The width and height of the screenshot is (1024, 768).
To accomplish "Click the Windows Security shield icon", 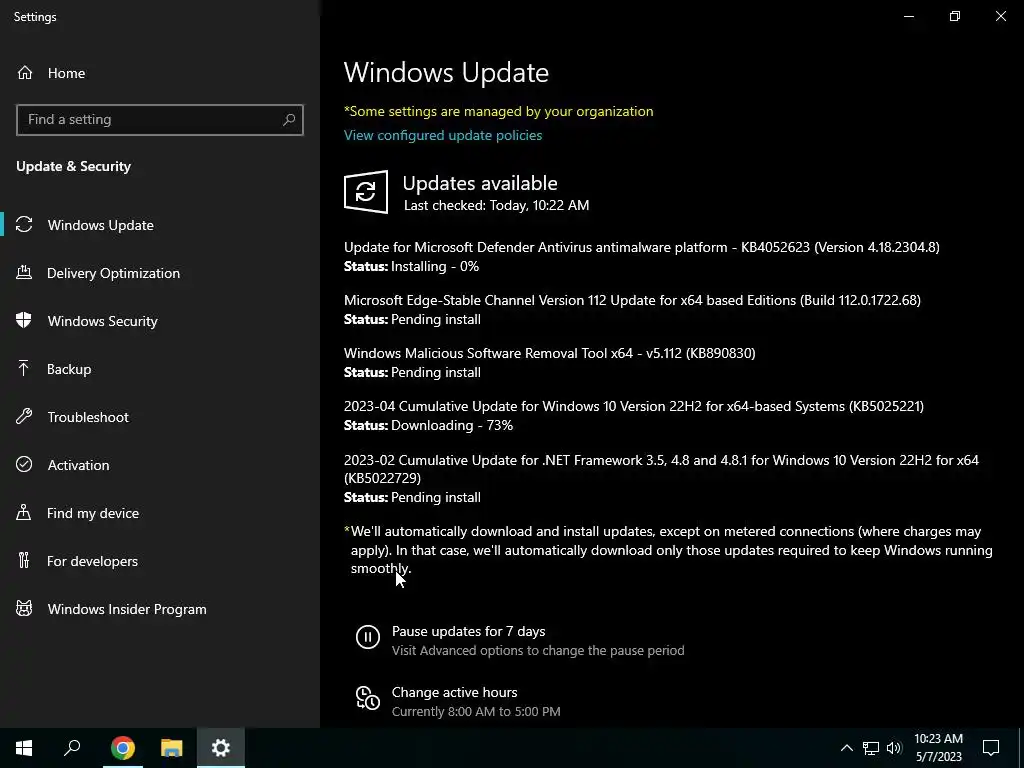I will [24, 321].
